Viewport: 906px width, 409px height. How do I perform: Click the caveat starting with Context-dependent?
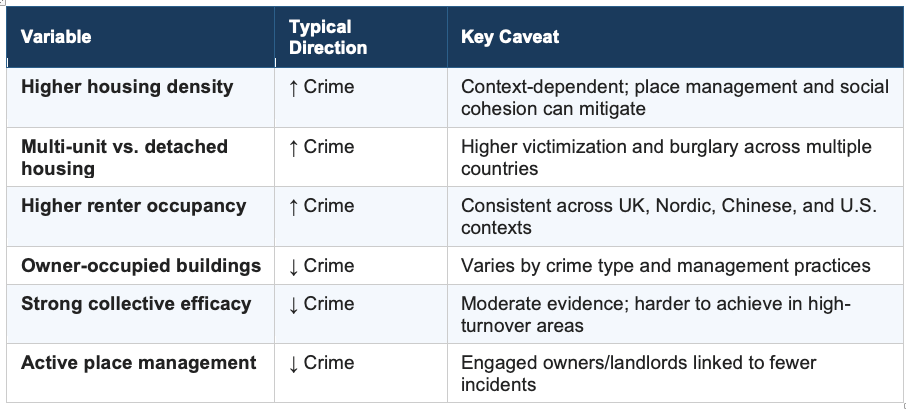(x=674, y=97)
